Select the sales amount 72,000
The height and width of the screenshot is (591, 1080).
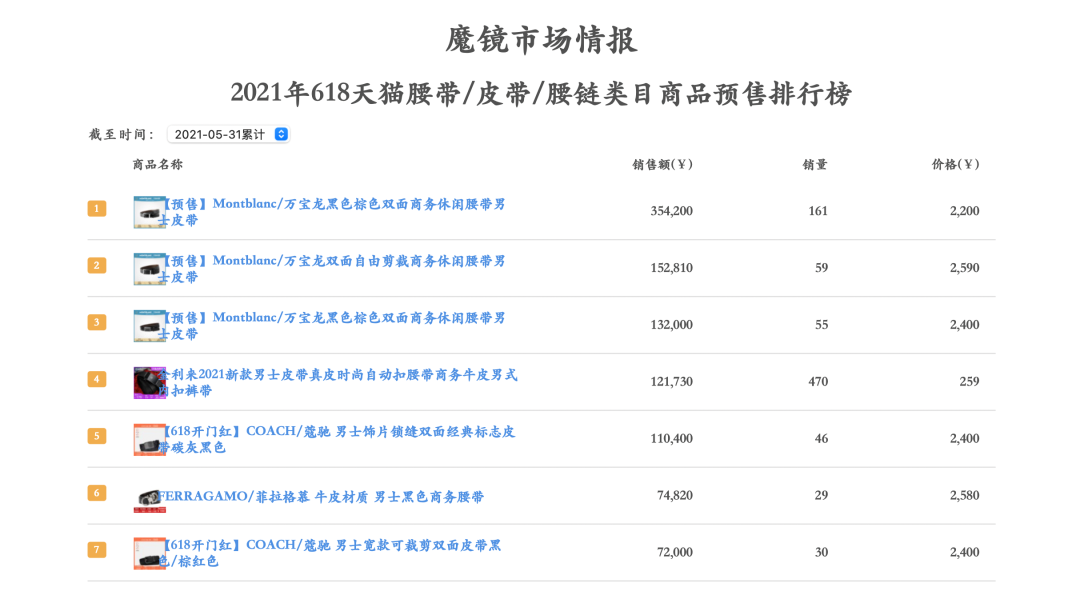pos(675,552)
